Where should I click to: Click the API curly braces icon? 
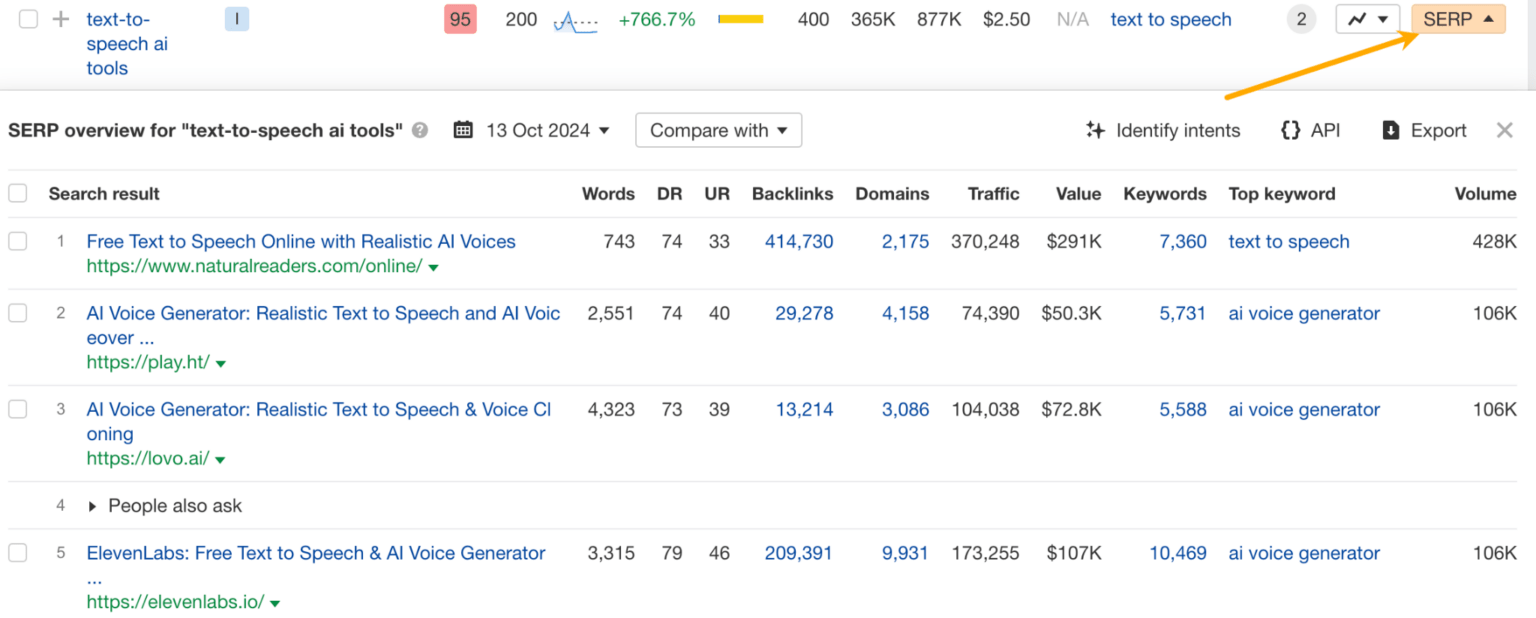pos(1290,130)
